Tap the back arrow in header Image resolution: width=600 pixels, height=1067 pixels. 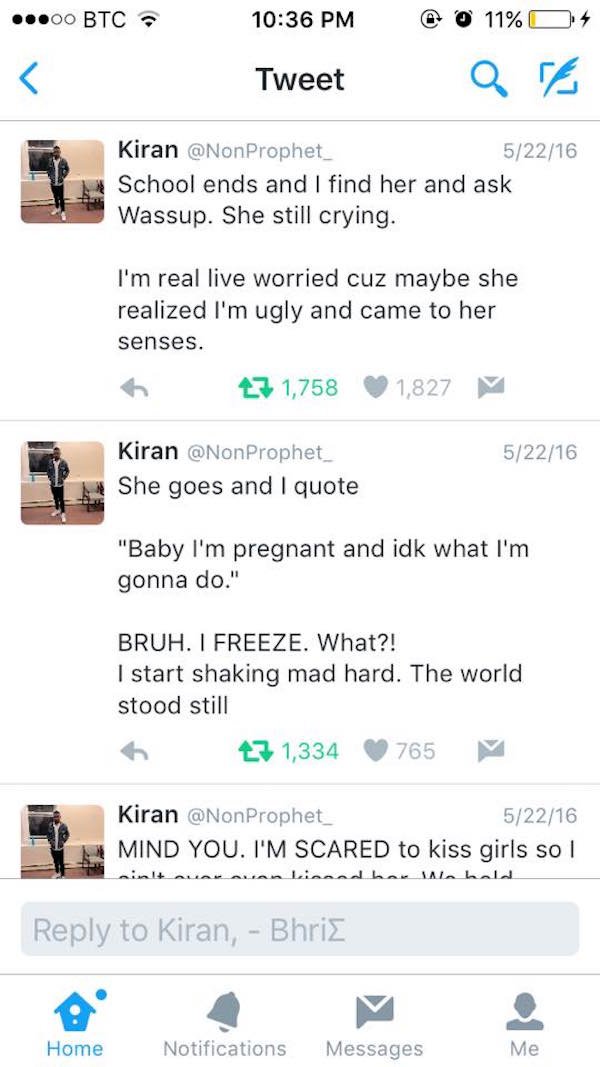coord(28,79)
